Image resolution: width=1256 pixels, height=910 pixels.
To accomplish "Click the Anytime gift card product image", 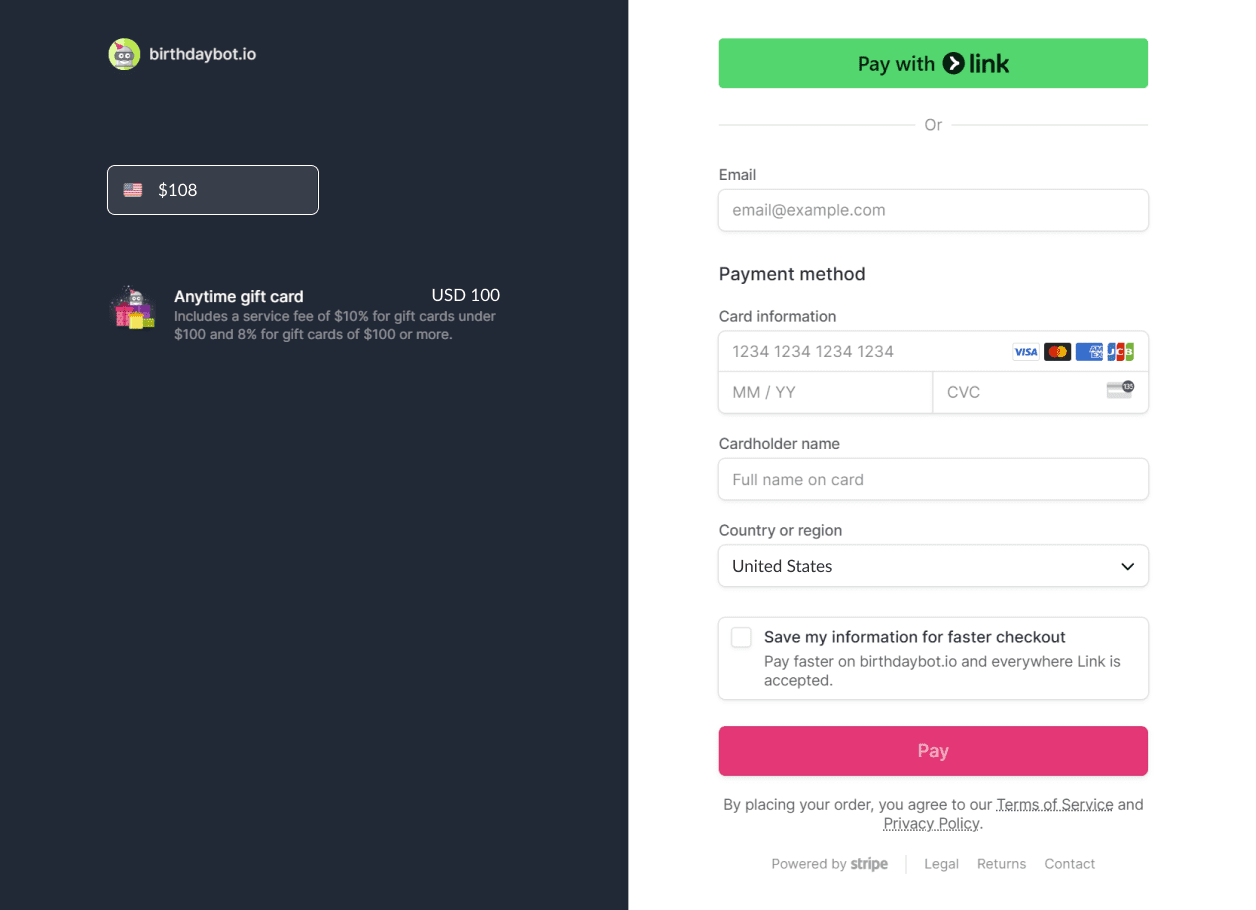I will (x=133, y=308).
